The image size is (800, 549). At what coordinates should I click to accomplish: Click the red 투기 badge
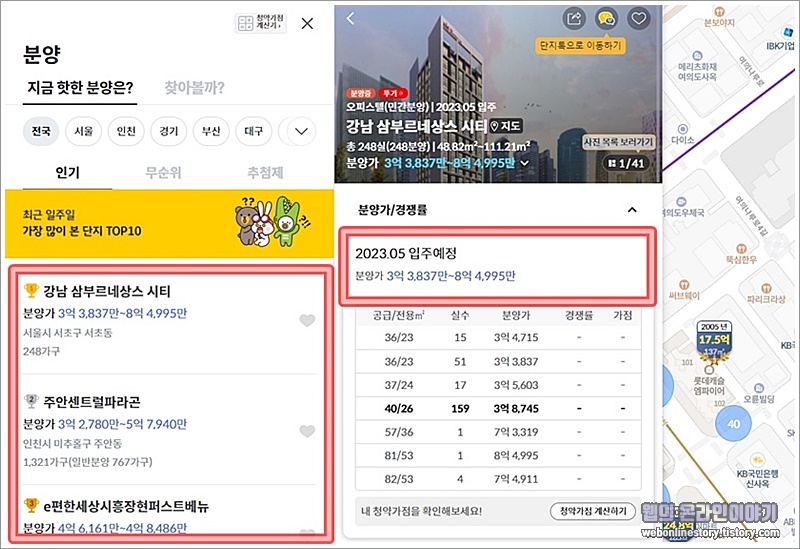click(x=393, y=93)
